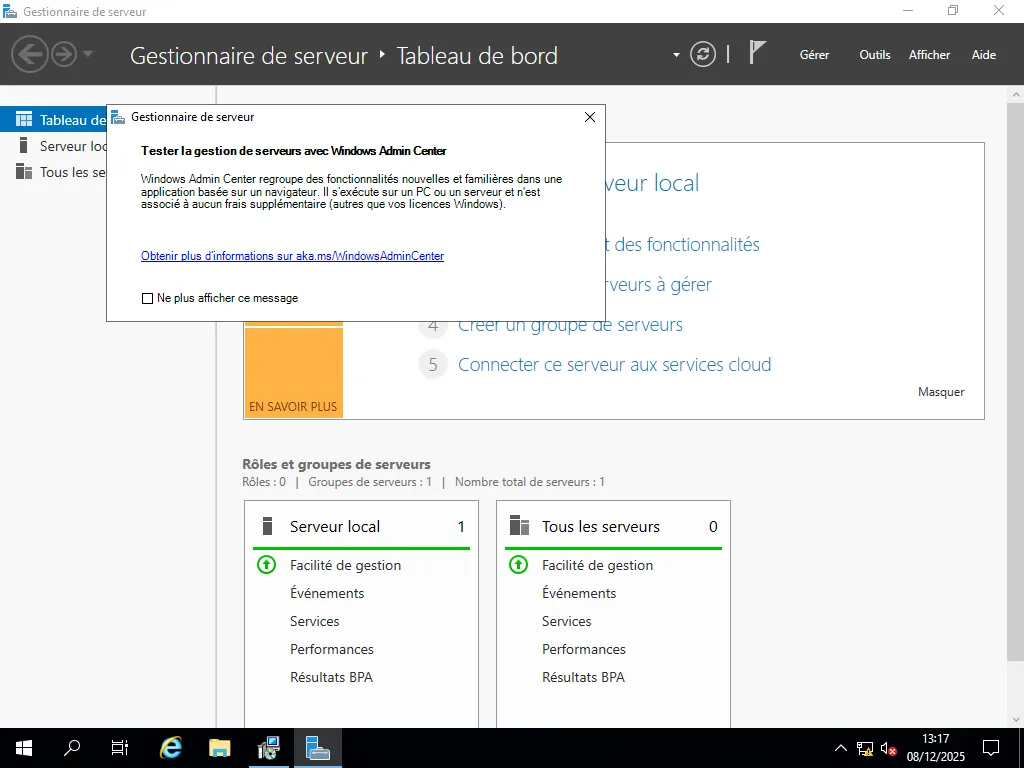Click the sidebar Serveur local icon

[x=24, y=145]
